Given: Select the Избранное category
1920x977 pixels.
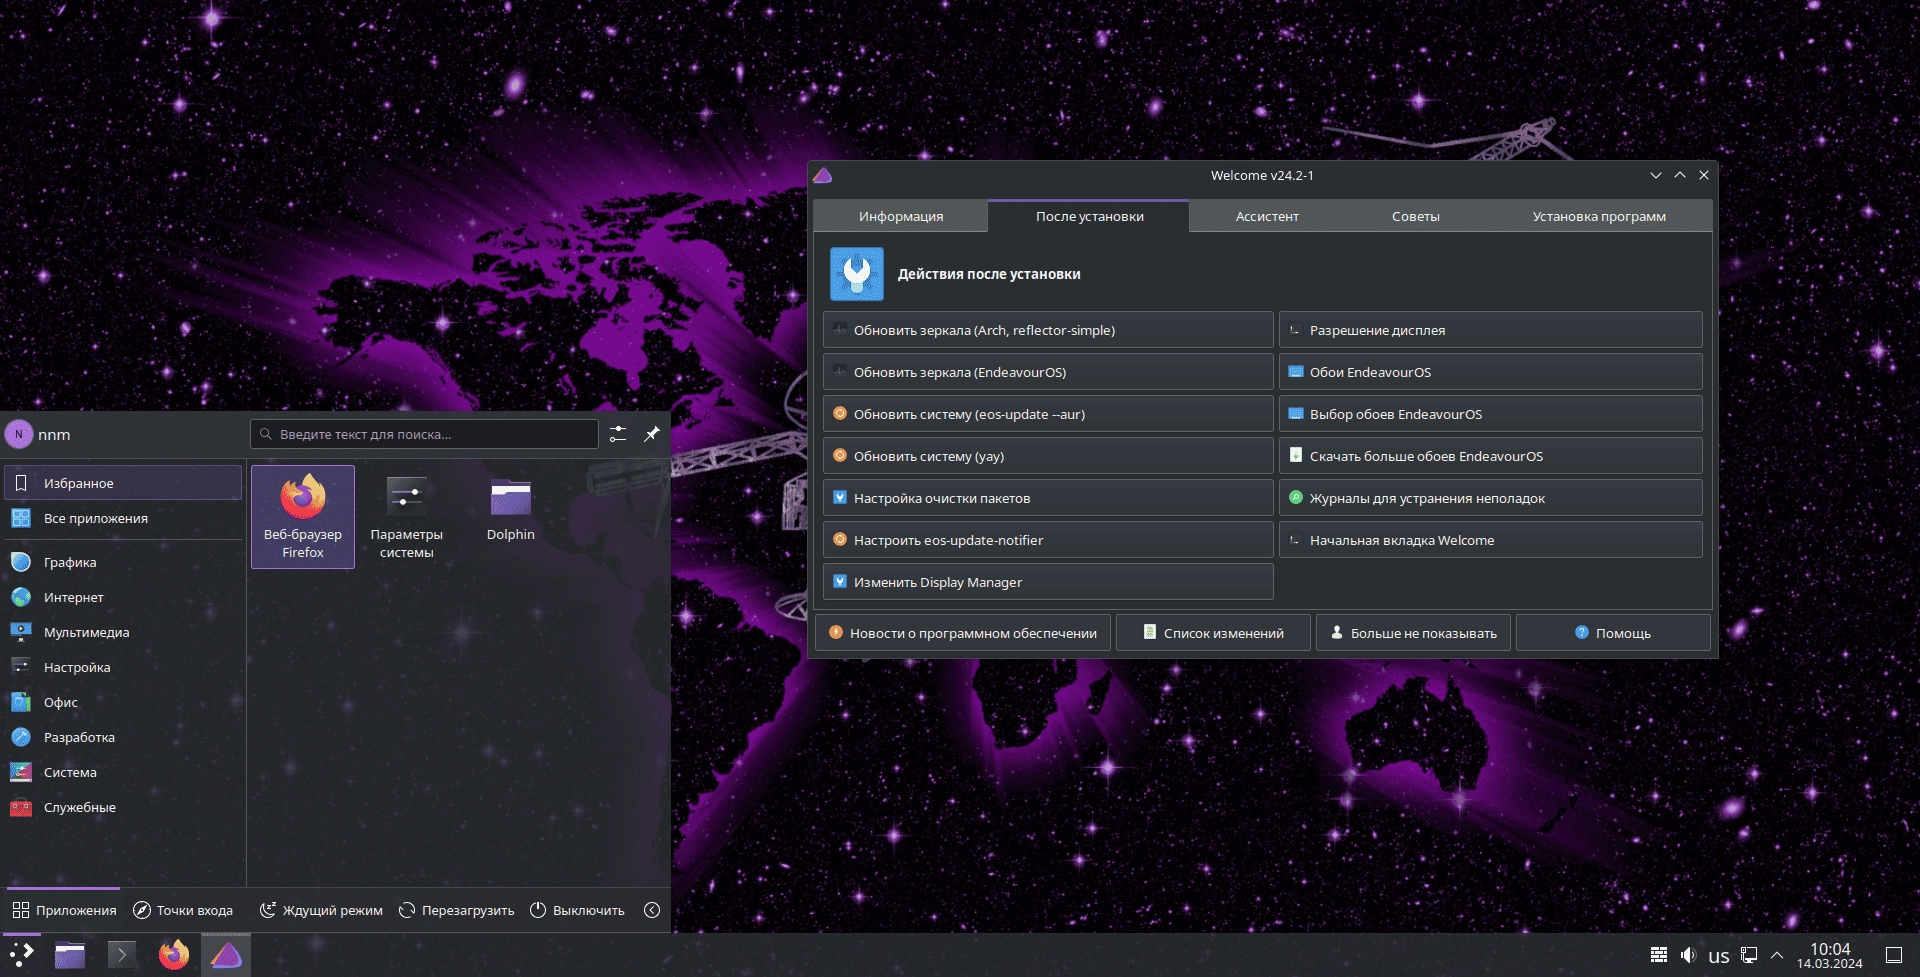Looking at the screenshot, I should click(x=123, y=483).
